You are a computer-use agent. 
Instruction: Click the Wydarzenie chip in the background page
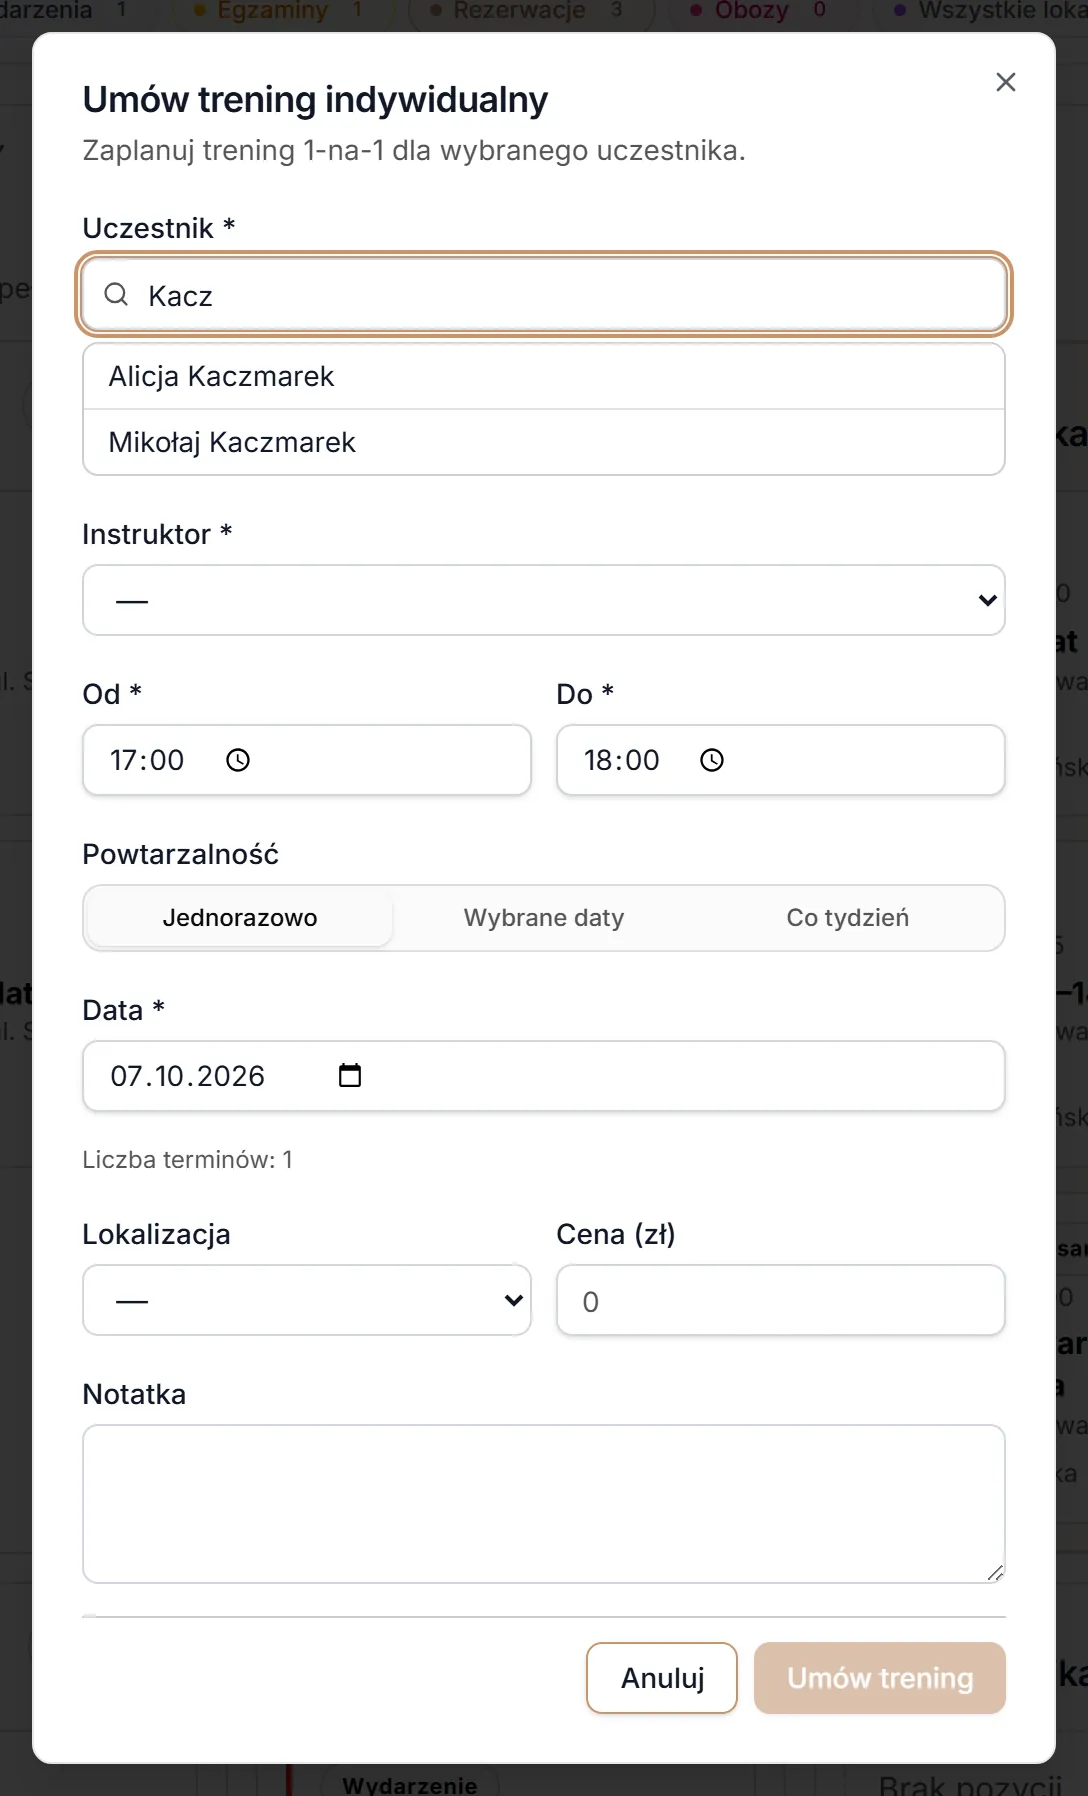click(409, 1784)
